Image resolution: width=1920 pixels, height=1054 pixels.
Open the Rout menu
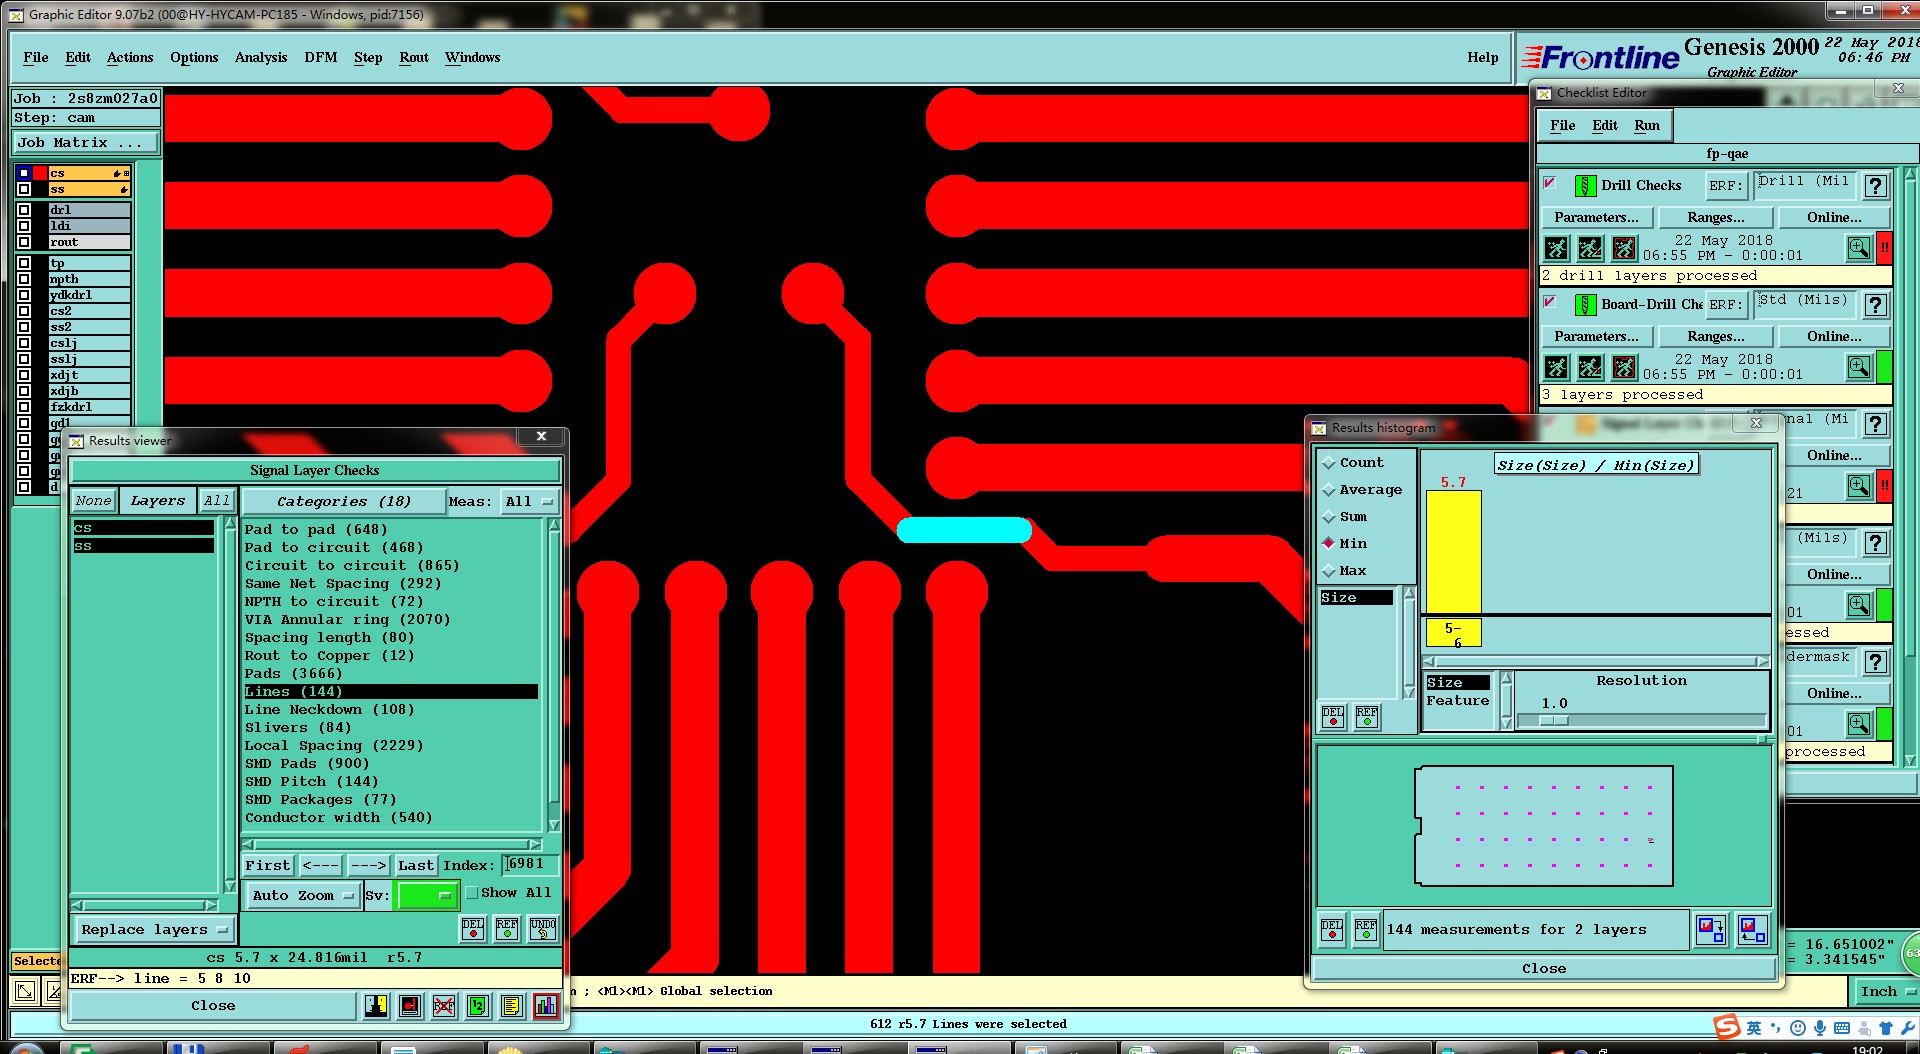pos(413,57)
